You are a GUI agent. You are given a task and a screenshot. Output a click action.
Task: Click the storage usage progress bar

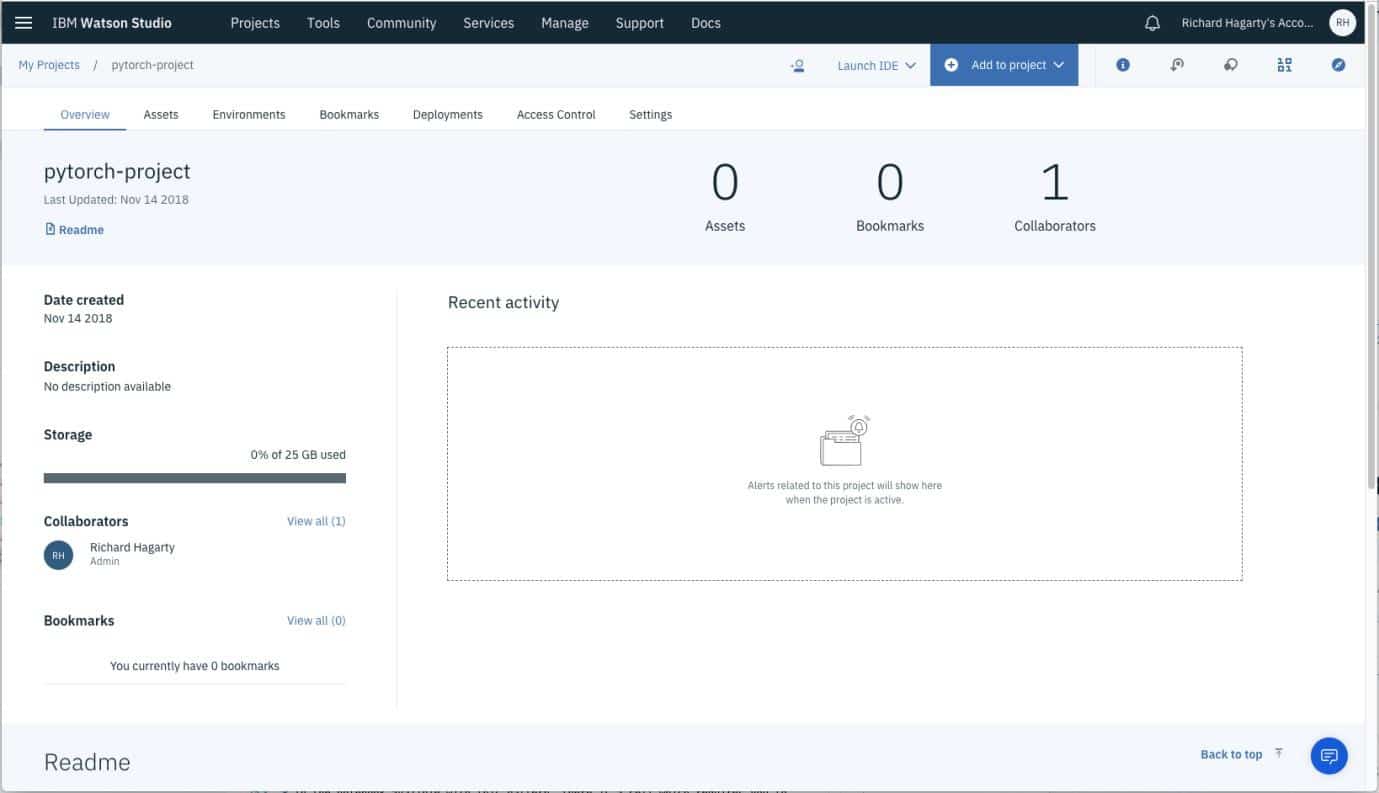195,478
